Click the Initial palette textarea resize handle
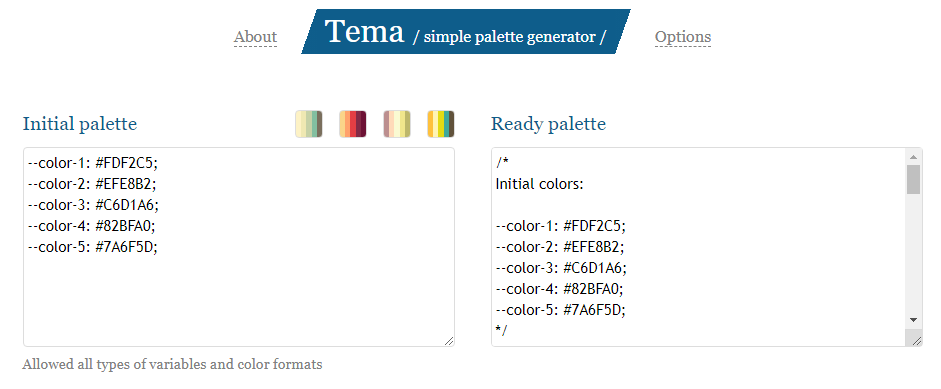This screenshot has width=941, height=389. pos(449,341)
